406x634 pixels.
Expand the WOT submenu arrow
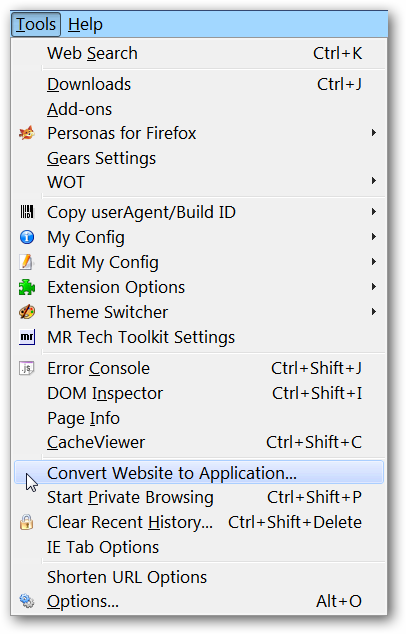pos(374,181)
